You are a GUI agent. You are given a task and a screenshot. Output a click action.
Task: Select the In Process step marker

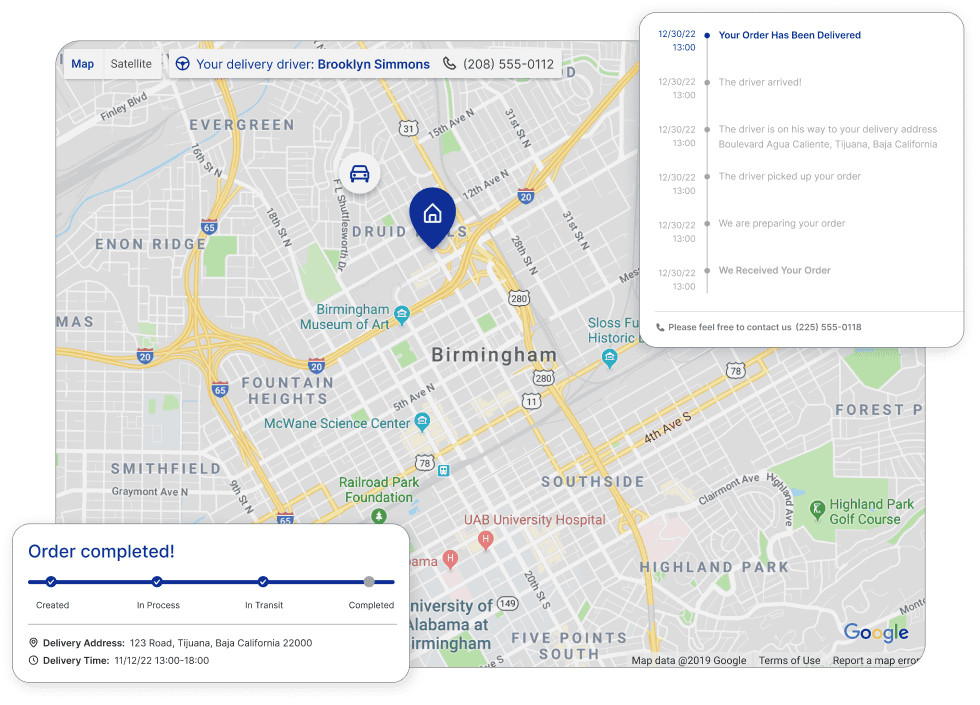[x=157, y=582]
